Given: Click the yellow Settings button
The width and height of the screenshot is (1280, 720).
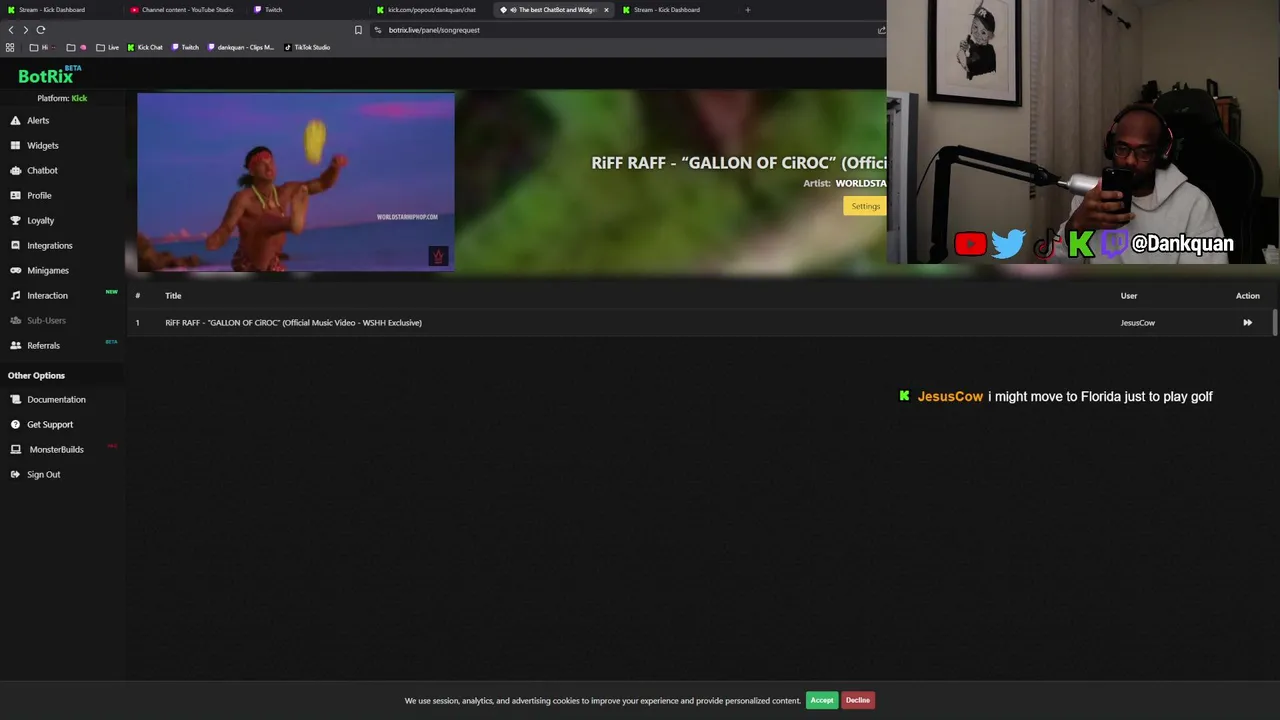Looking at the screenshot, I should (x=865, y=206).
